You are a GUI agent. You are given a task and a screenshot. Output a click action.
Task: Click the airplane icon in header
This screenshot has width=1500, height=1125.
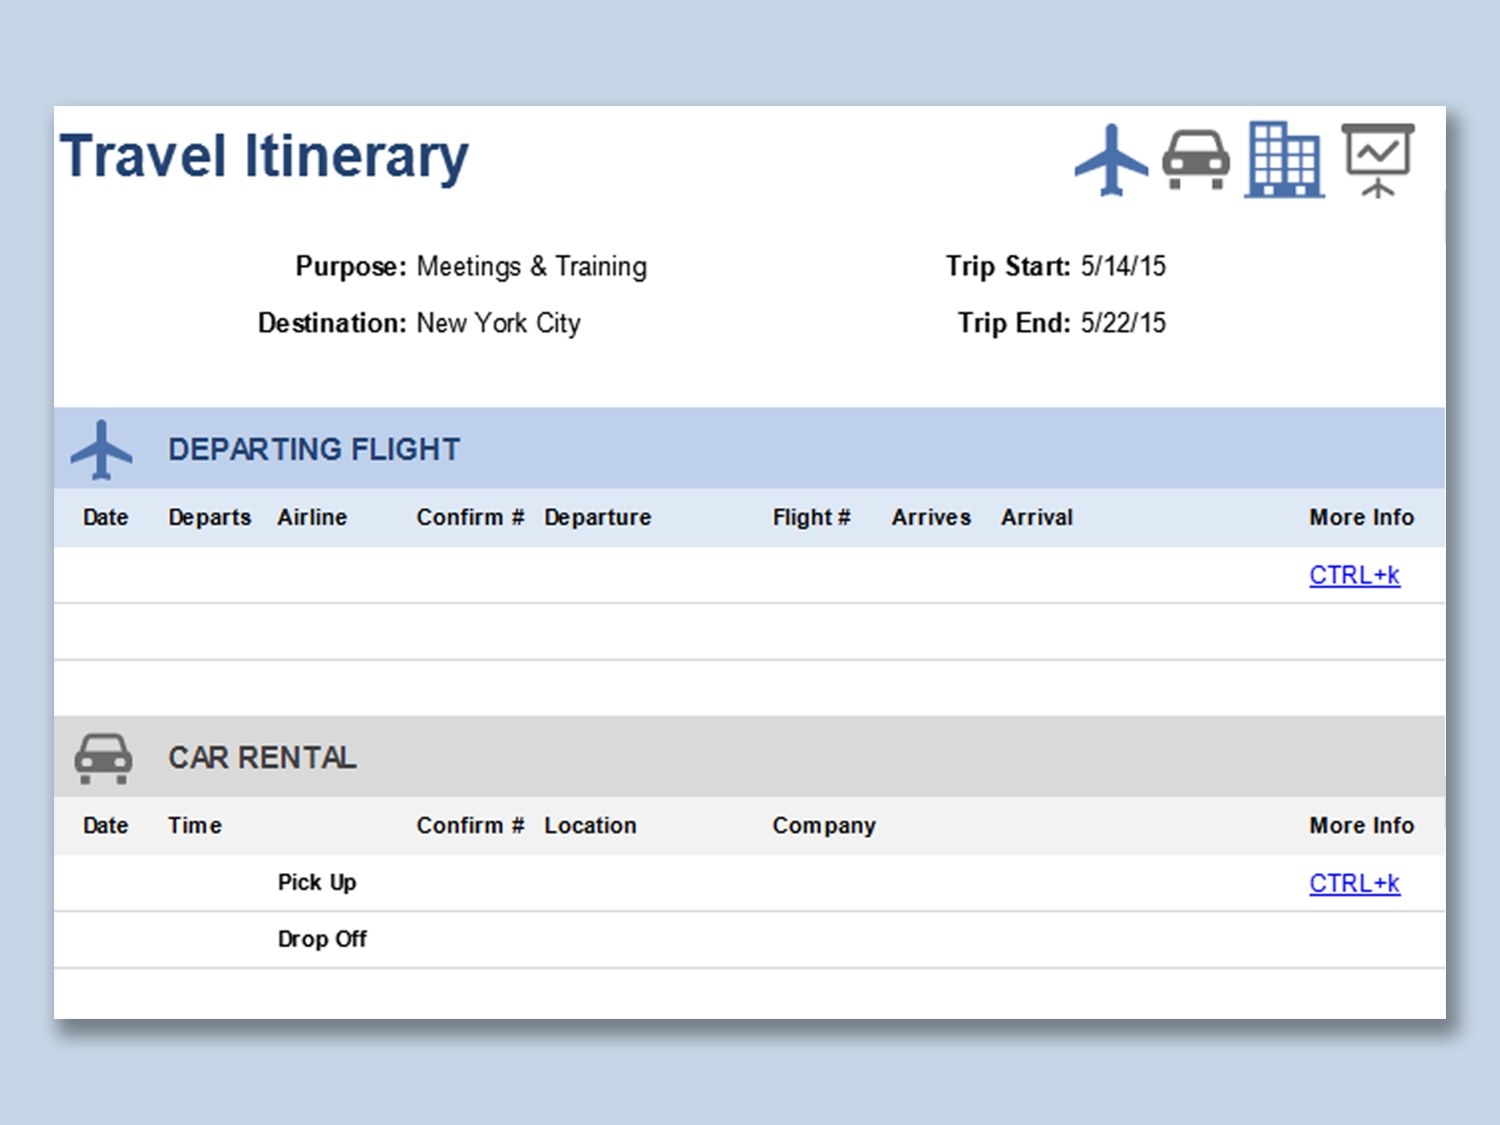(x=1111, y=160)
